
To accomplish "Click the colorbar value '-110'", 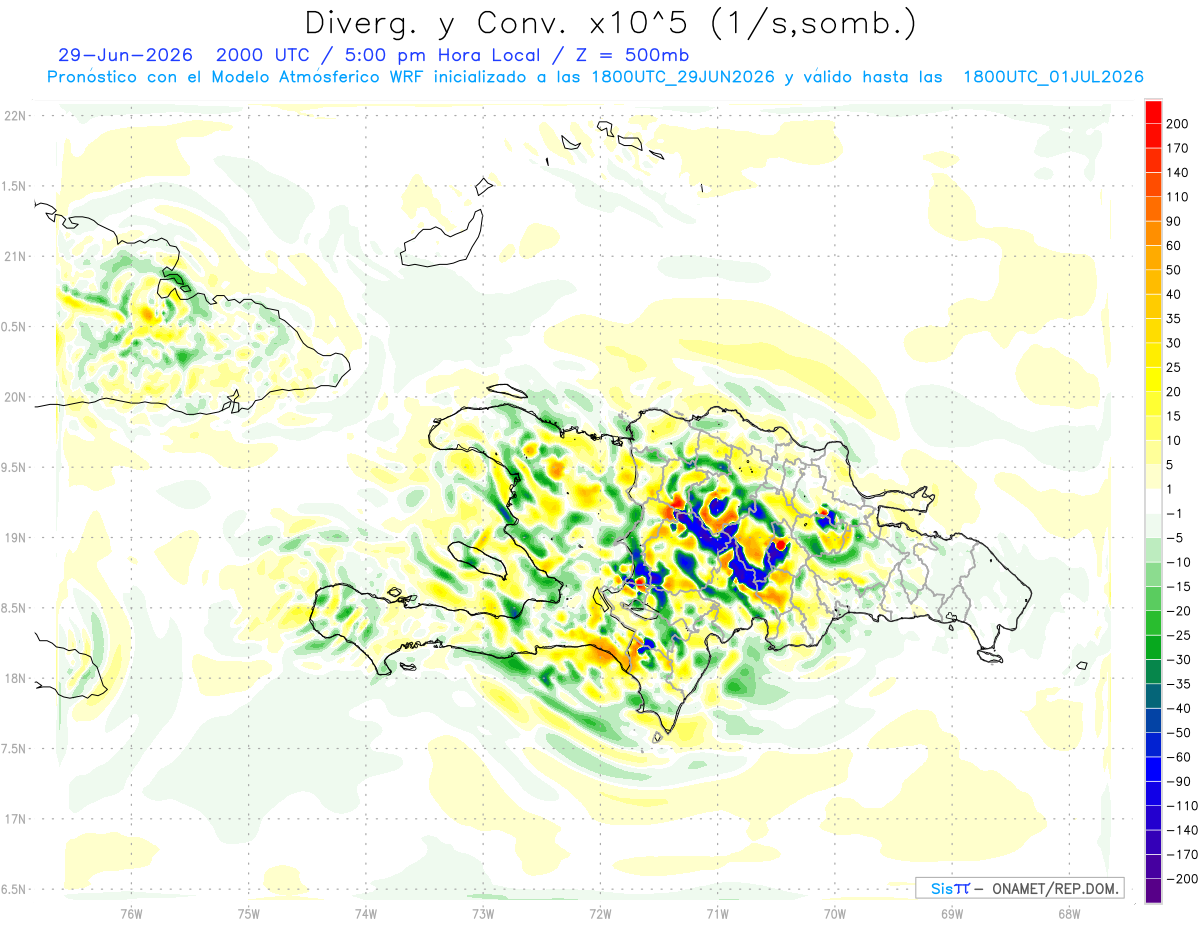I will point(1183,805).
